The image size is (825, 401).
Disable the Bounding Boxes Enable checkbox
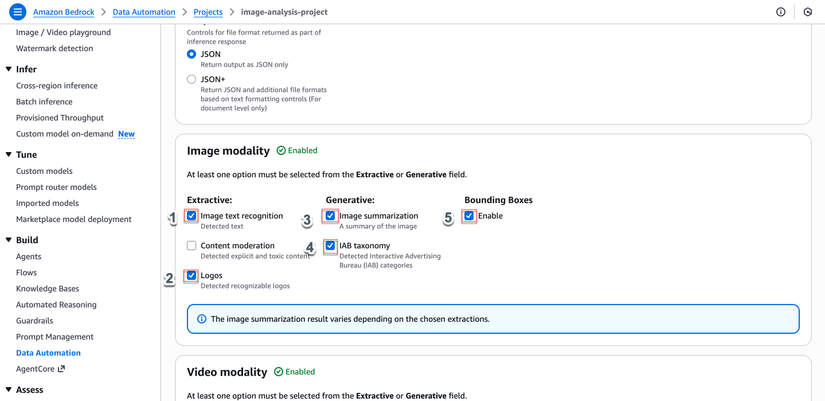click(469, 216)
